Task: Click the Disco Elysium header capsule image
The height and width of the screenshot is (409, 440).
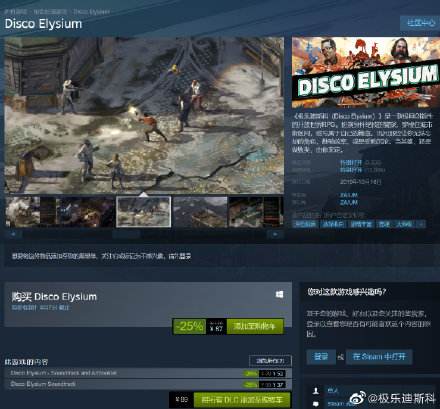Action: pos(366,72)
